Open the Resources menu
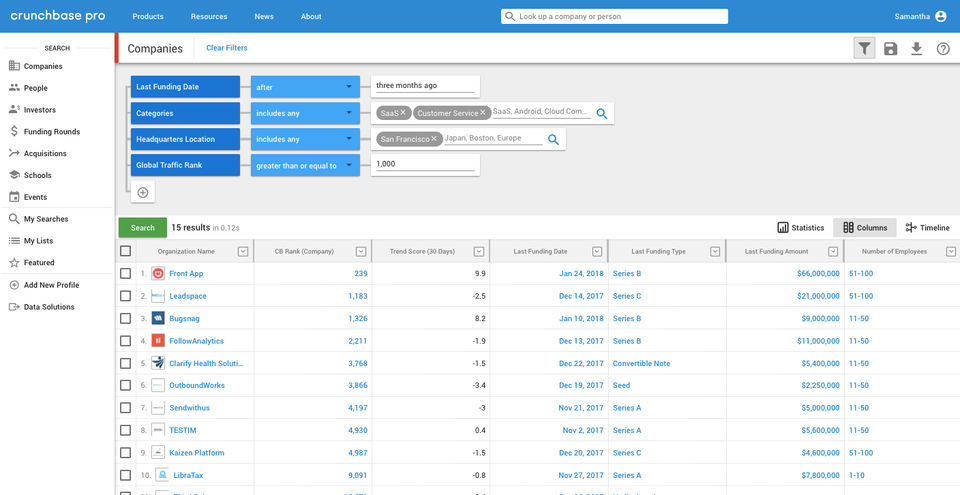 pos(209,17)
